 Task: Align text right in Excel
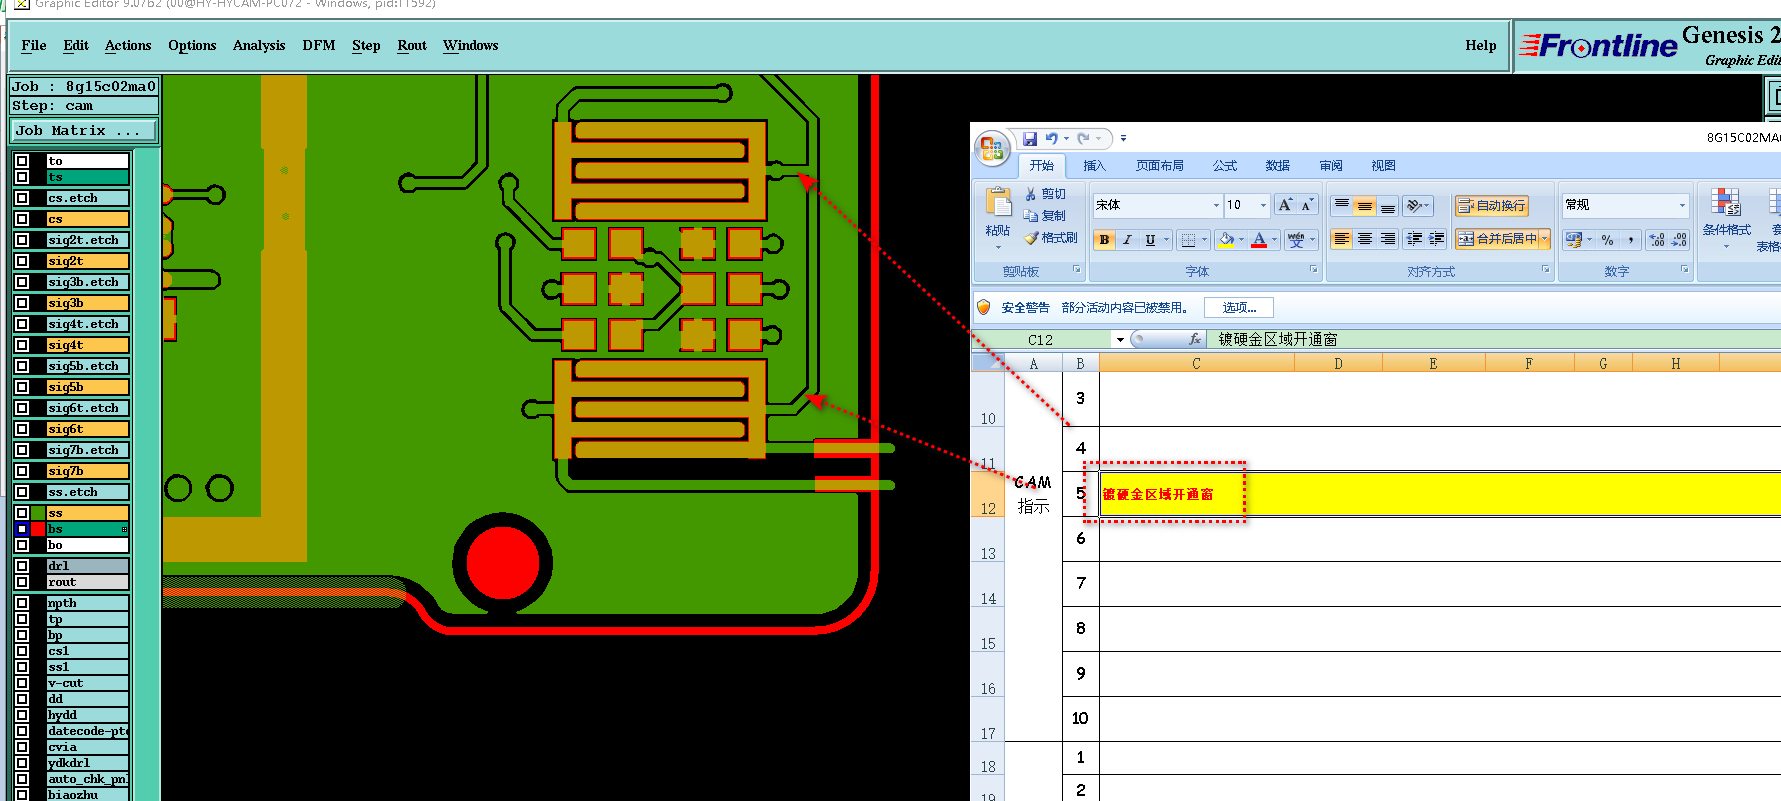tap(1388, 239)
